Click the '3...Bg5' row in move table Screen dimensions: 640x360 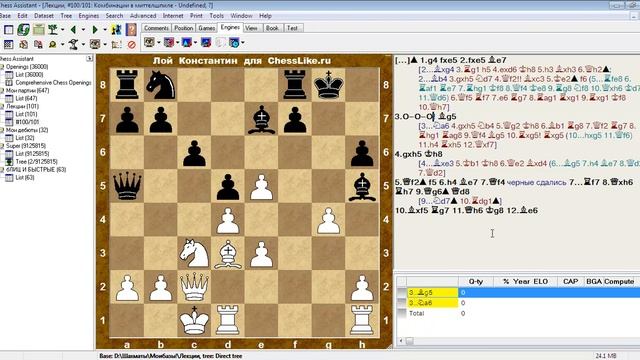[x=518, y=292]
